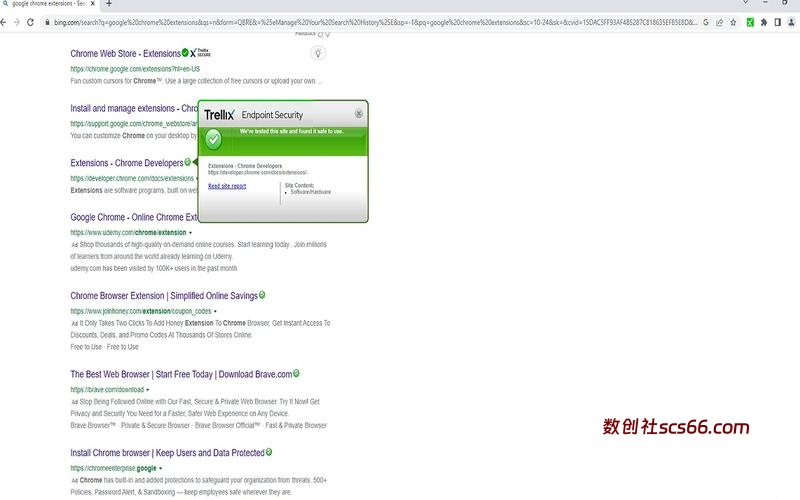Select the google chrome extensions tab
The height and width of the screenshot is (500, 800).
pos(45,5)
